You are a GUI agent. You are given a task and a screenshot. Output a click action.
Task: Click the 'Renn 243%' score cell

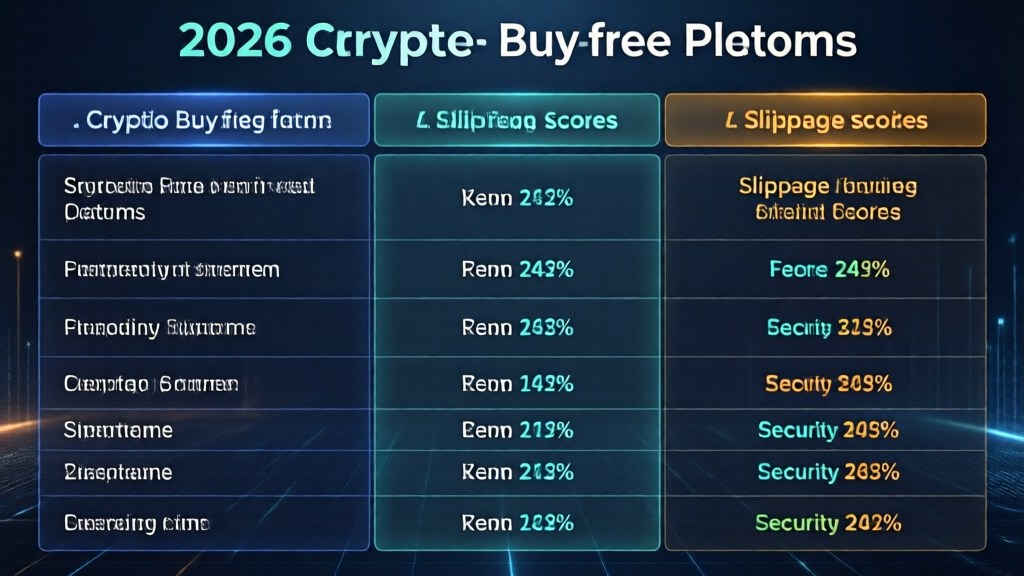point(517,269)
